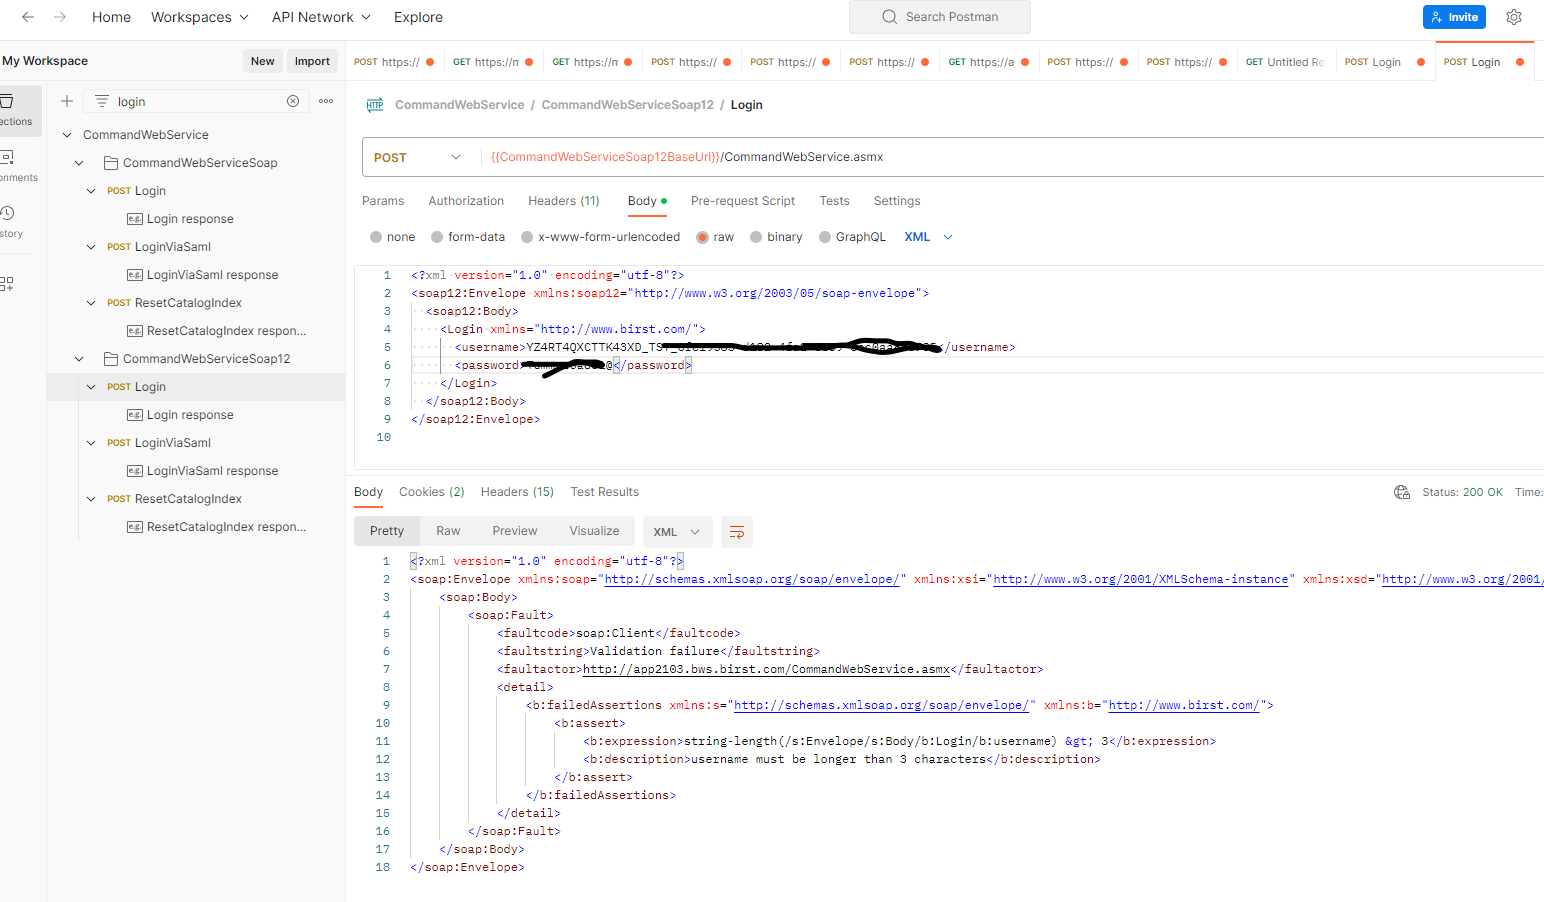Open Explore in top navigation
This screenshot has width=1544, height=902.
(418, 17)
